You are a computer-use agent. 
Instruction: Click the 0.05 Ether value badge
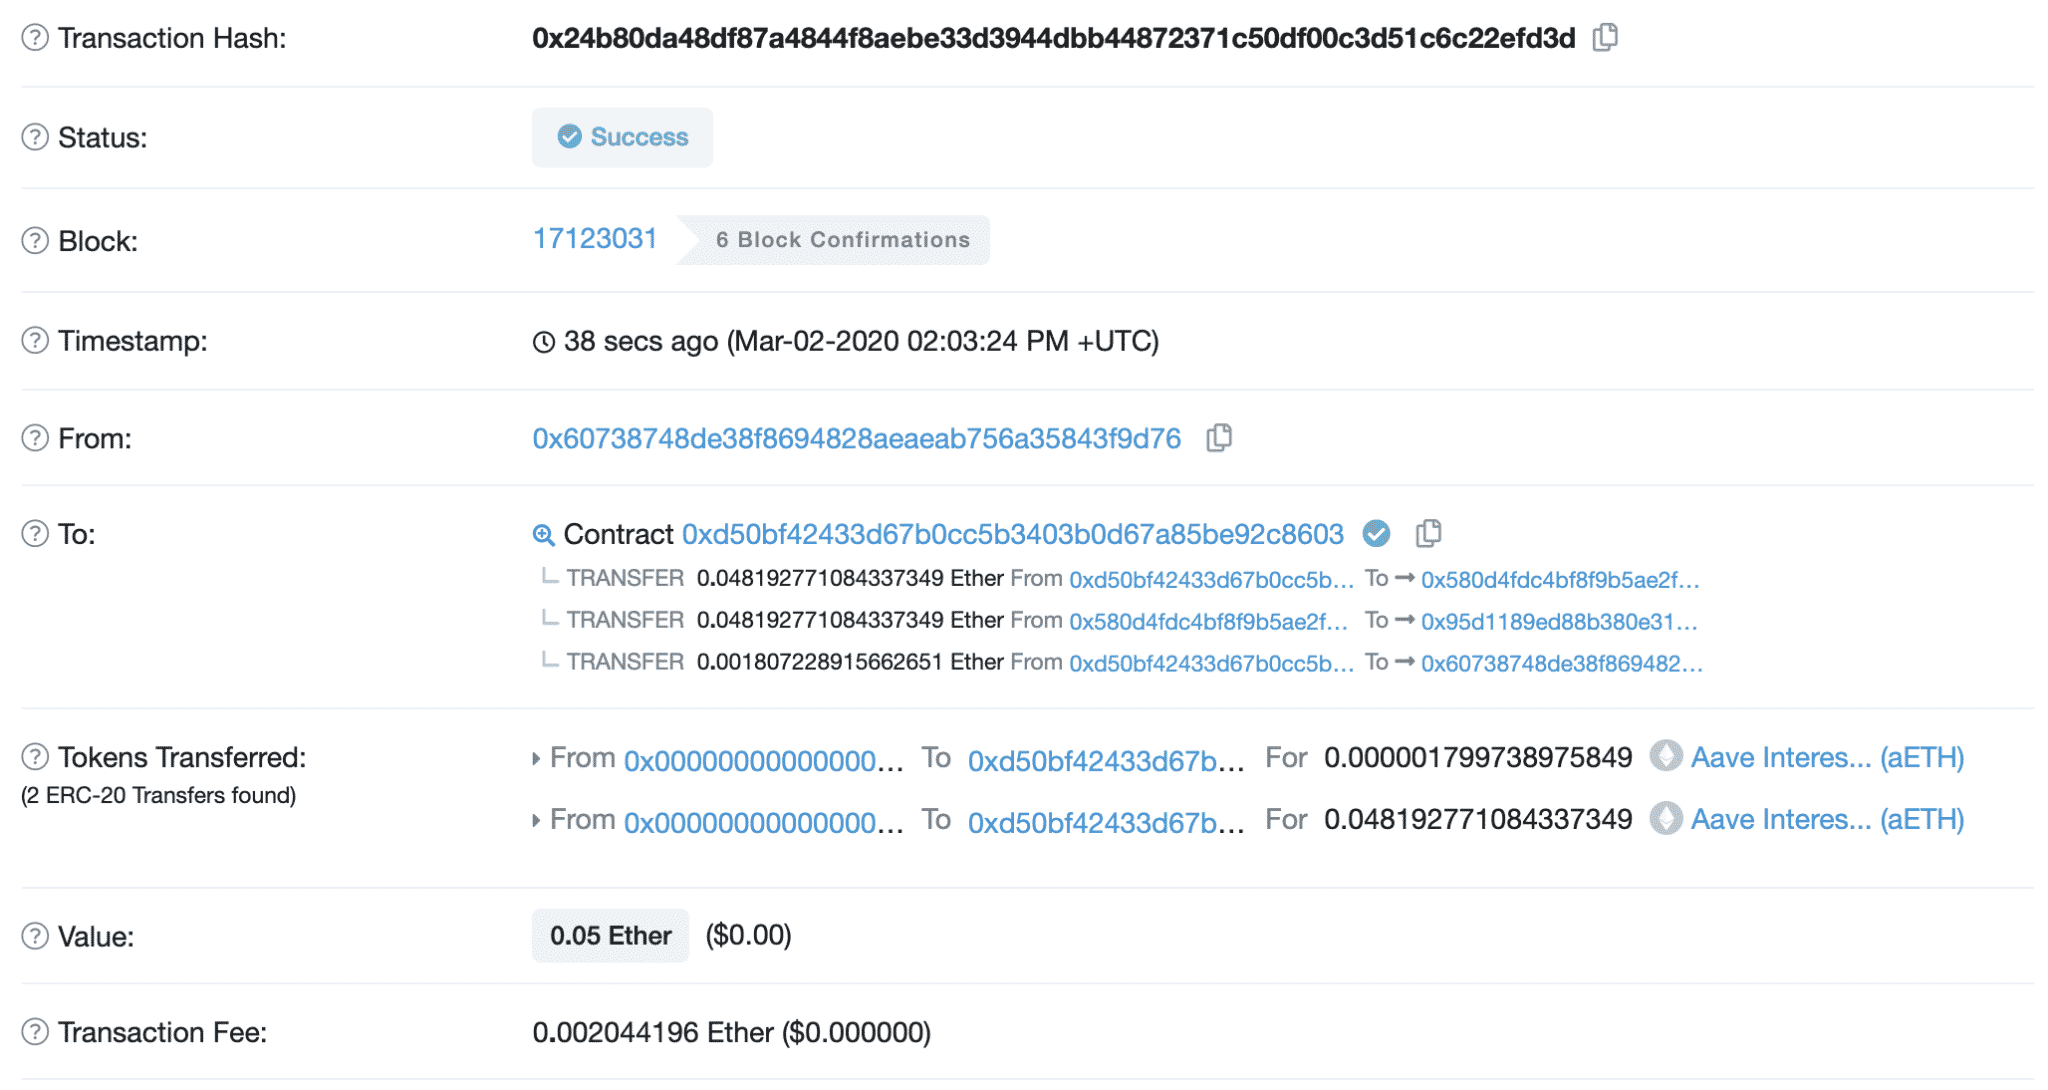click(x=610, y=936)
